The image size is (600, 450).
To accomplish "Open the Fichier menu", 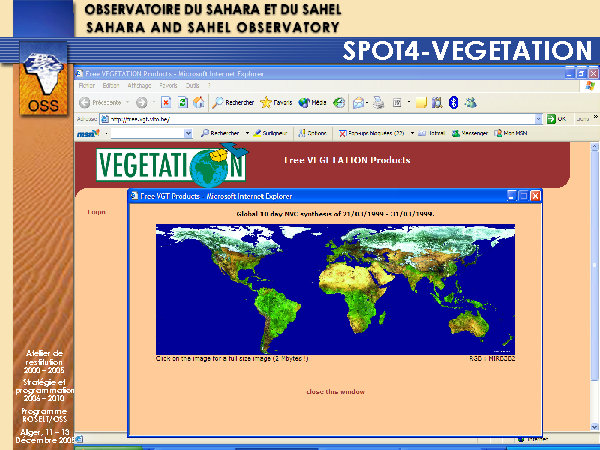I will [86, 86].
